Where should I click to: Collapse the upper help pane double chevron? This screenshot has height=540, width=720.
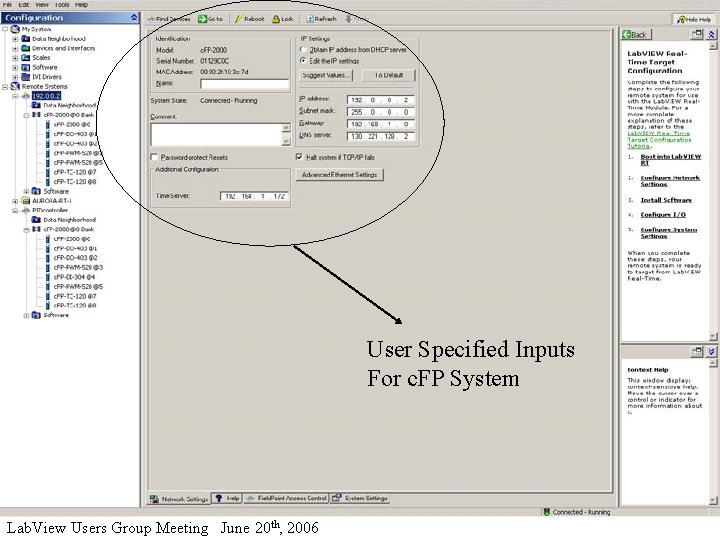click(711, 34)
